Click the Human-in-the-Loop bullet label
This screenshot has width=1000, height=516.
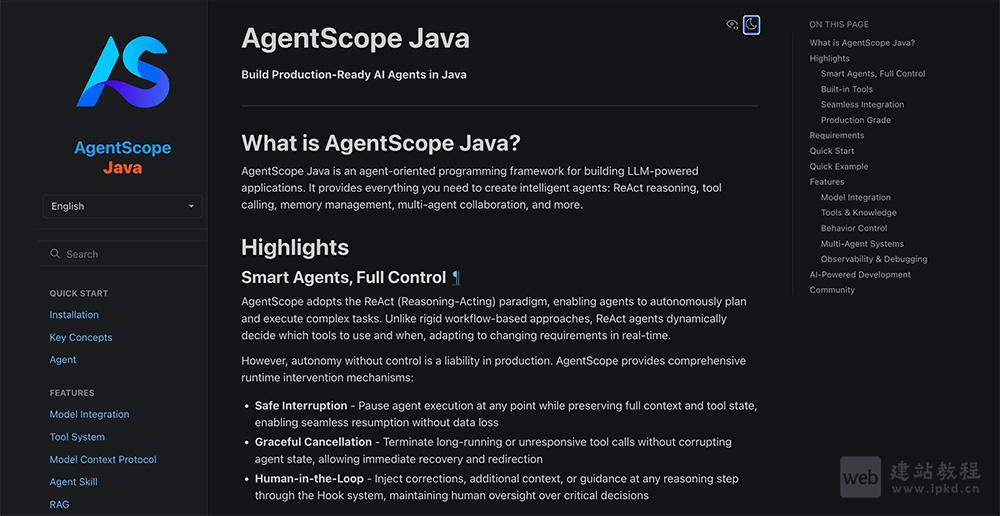pos(309,478)
